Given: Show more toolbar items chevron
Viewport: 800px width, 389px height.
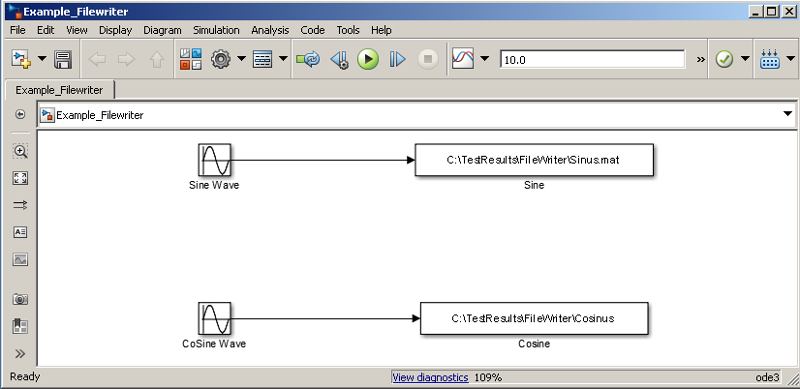Looking at the screenshot, I should tap(701, 60).
